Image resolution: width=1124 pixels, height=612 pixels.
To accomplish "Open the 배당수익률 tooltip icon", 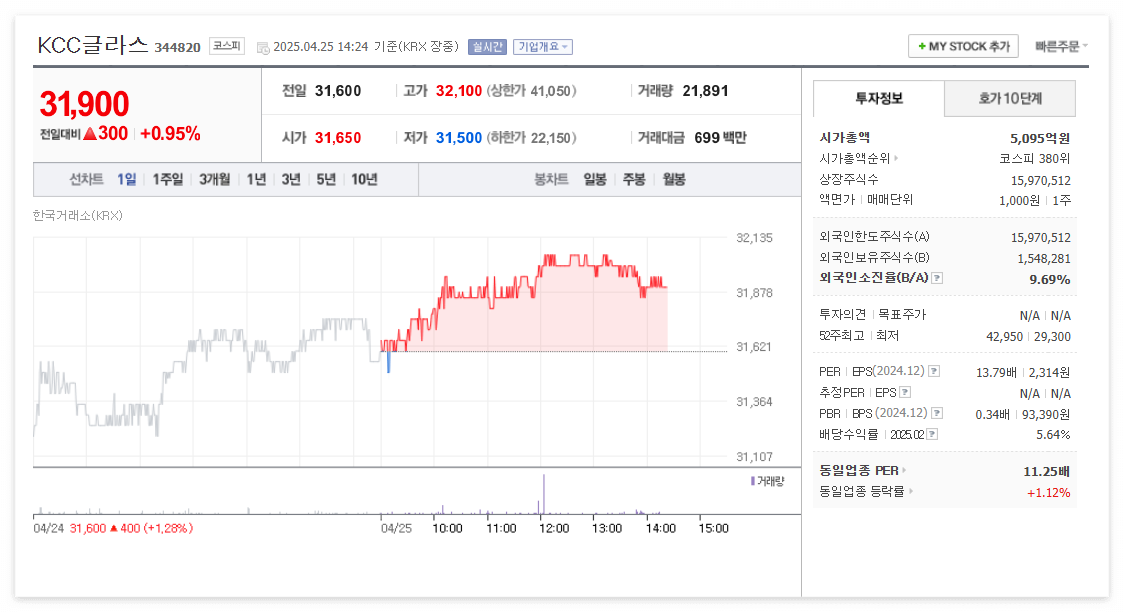I will pyautogui.click(x=933, y=434).
